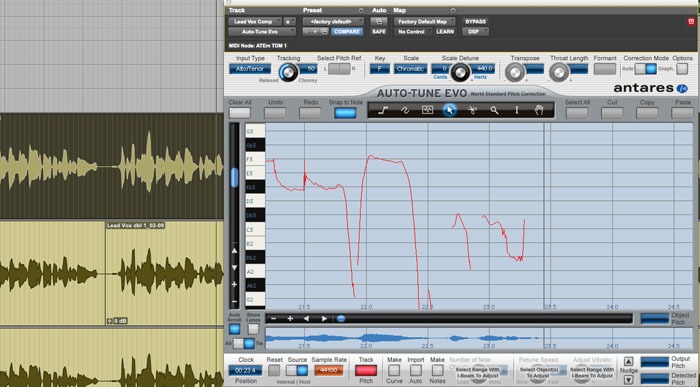Click the pitch graph vertical zoom-out minus
Screen dimensions: 700x387
(234, 301)
